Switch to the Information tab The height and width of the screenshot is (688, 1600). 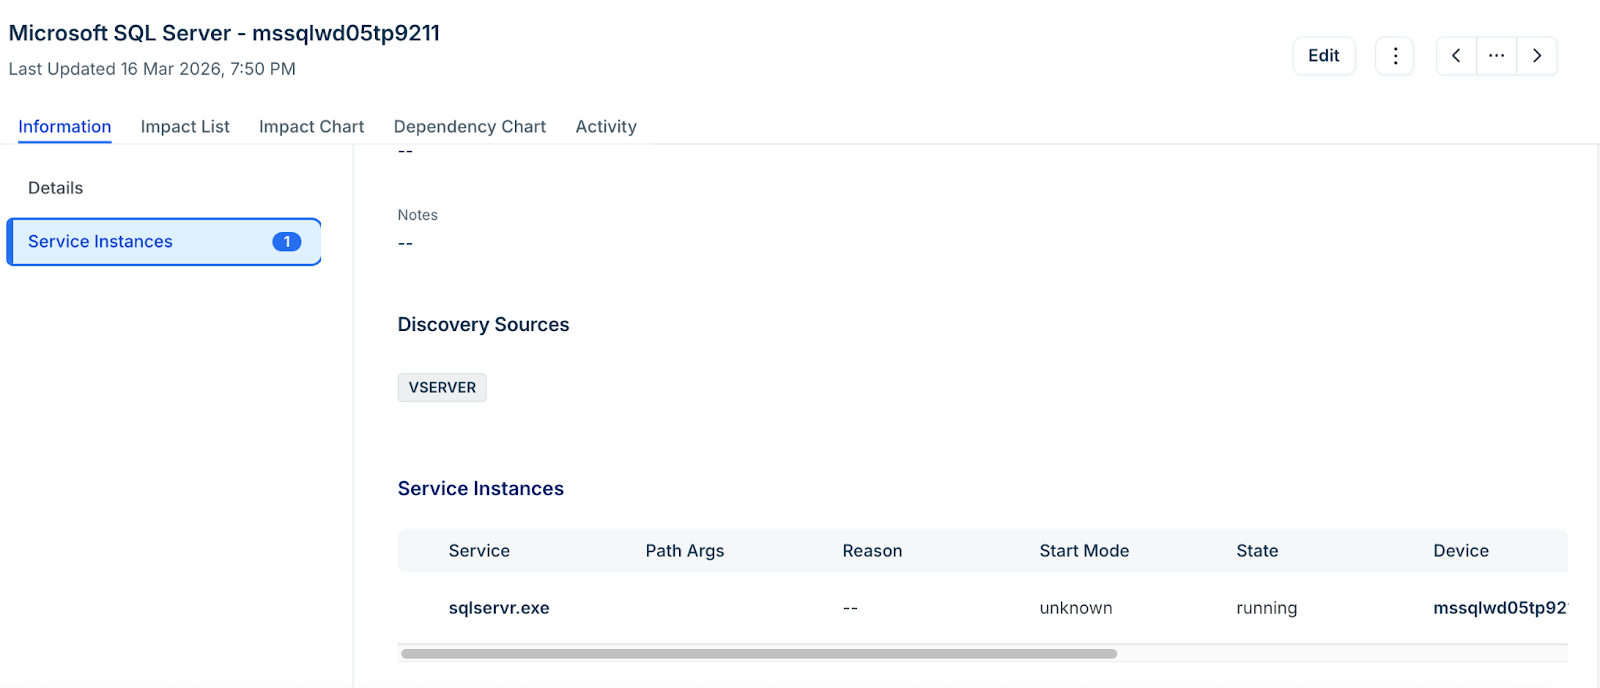[x=65, y=127]
